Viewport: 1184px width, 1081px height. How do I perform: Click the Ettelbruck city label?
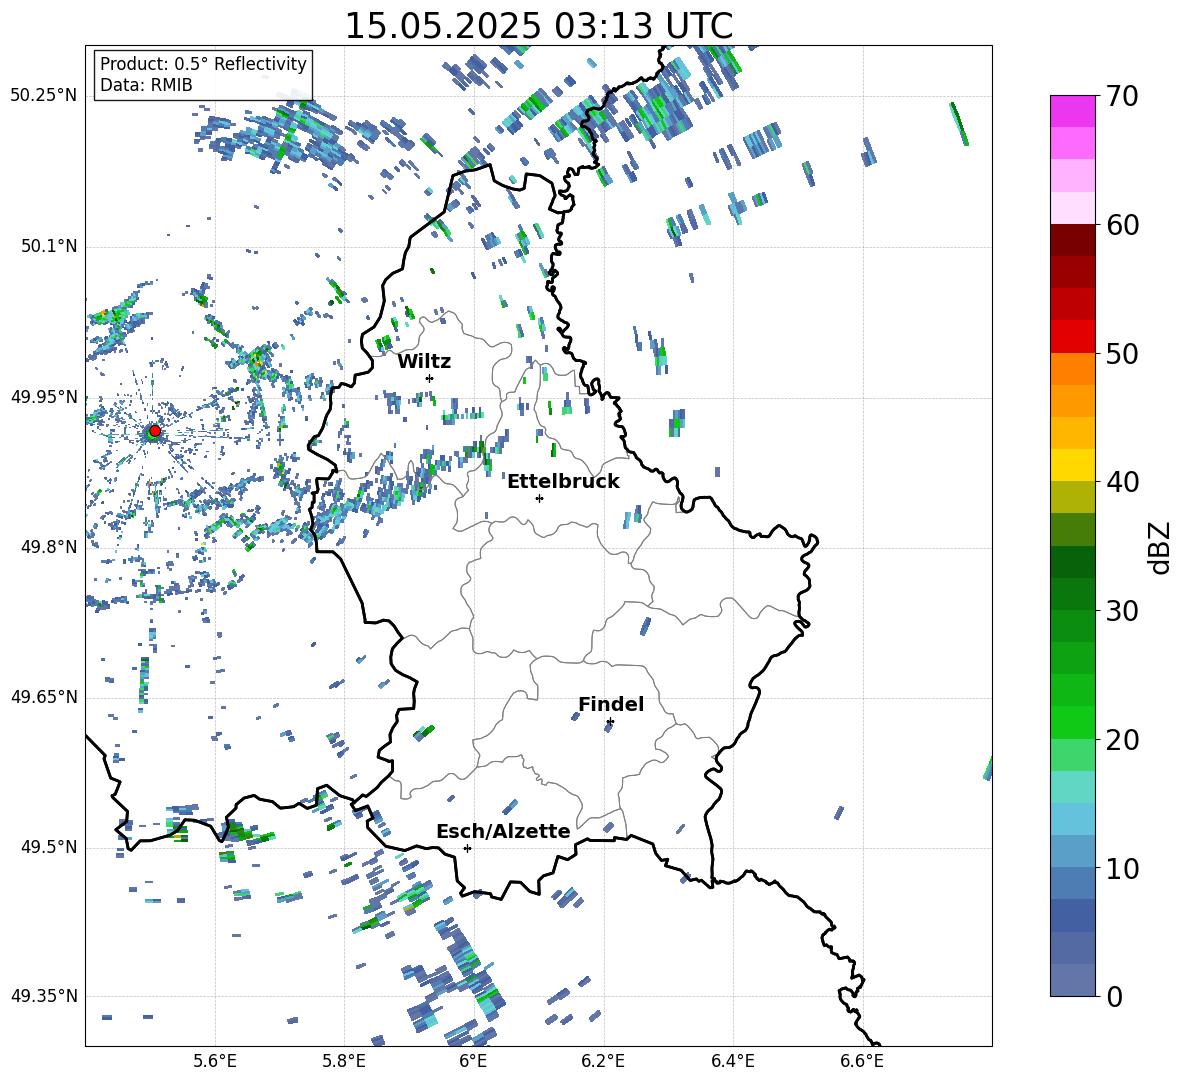coord(563,482)
